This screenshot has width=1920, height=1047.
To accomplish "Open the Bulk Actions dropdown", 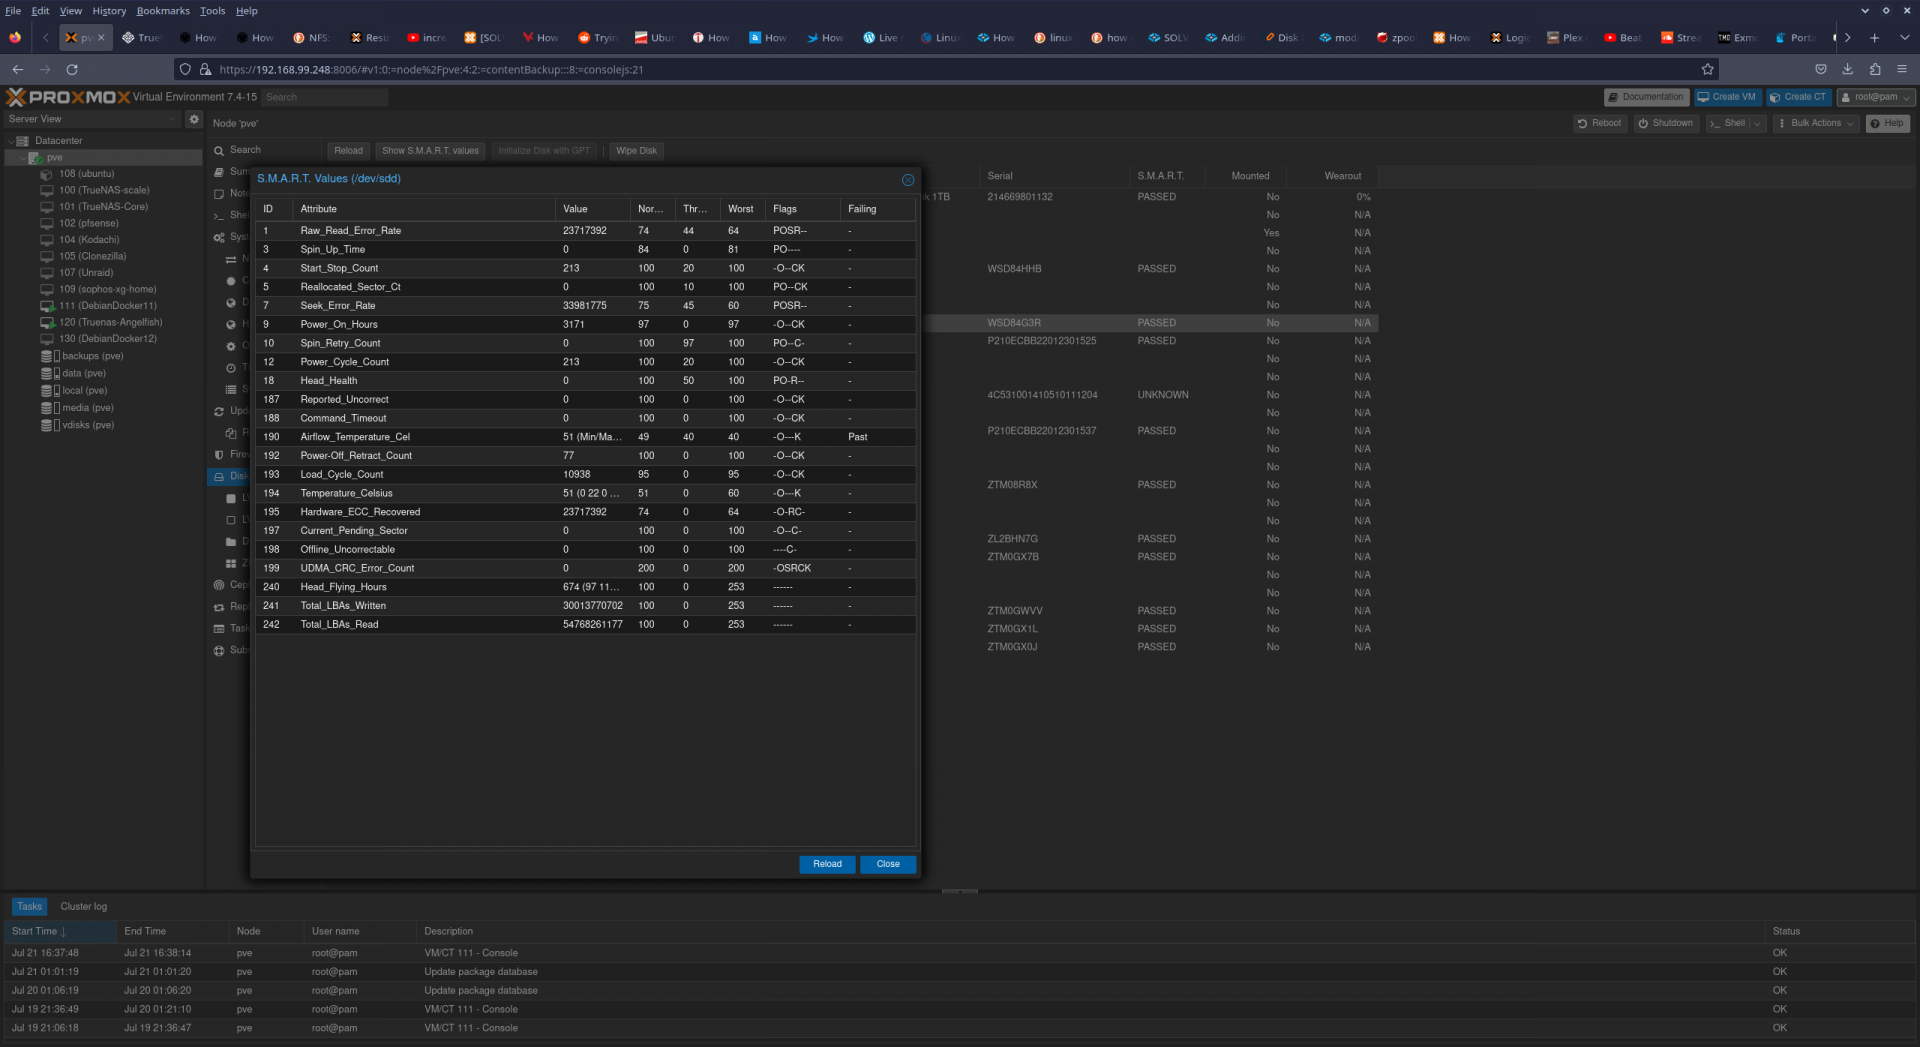I will (x=1816, y=124).
